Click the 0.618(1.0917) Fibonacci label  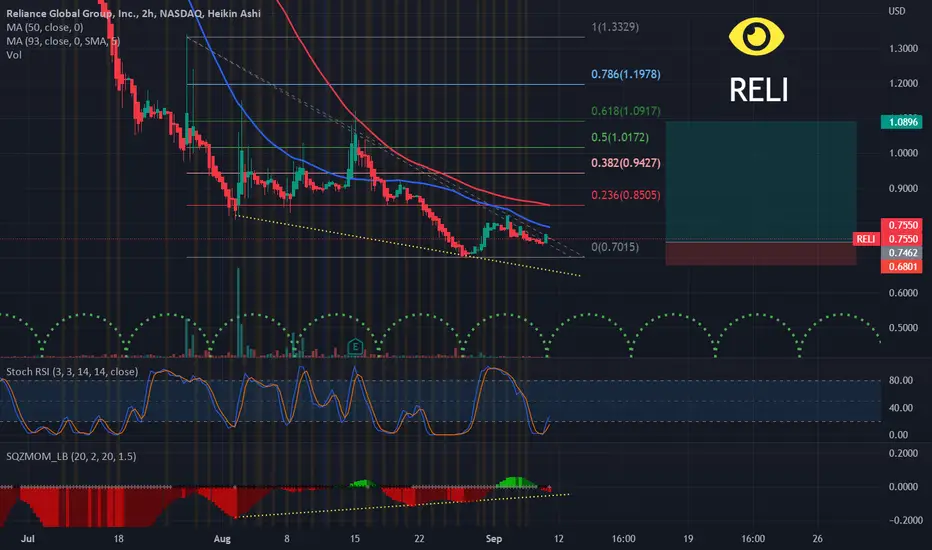(625, 111)
